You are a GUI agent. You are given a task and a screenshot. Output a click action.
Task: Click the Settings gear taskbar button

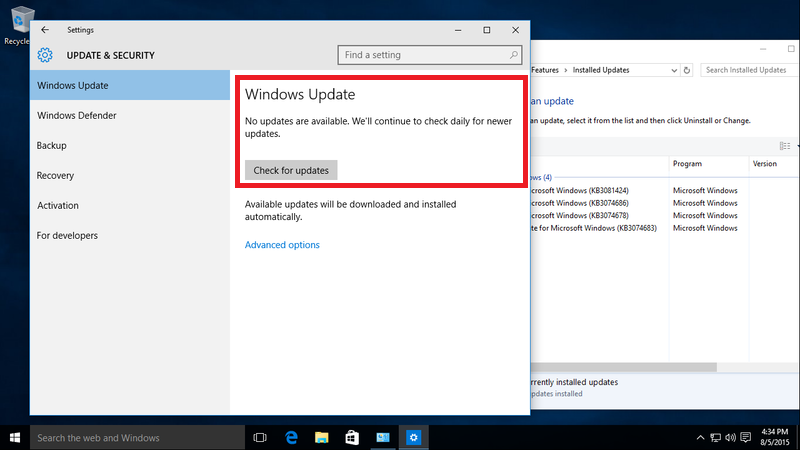click(x=413, y=438)
